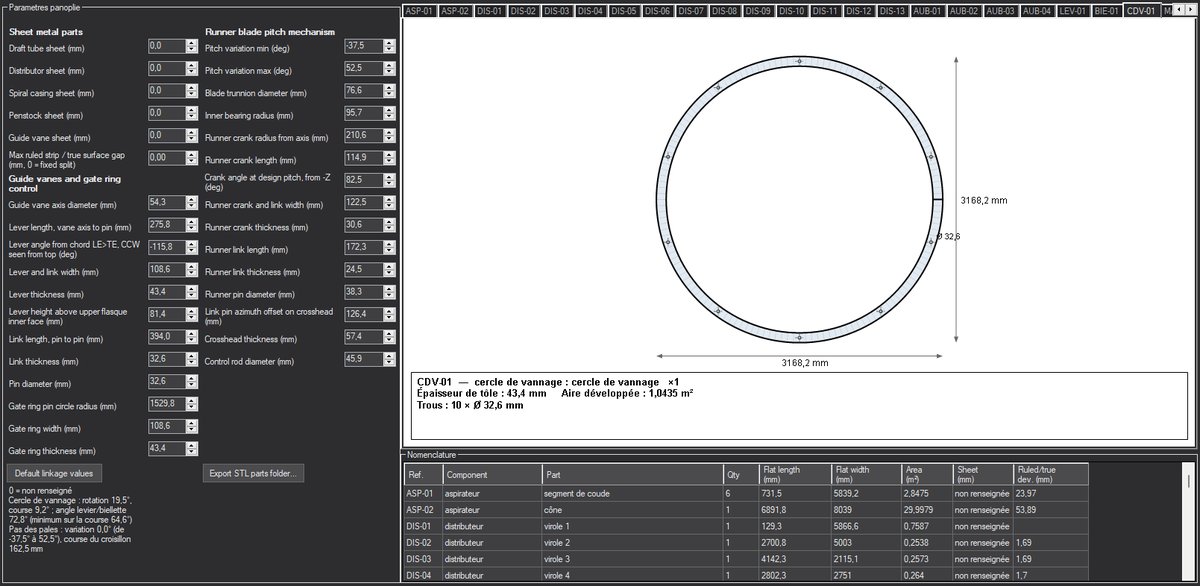Click the Qty column header

point(741,474)
